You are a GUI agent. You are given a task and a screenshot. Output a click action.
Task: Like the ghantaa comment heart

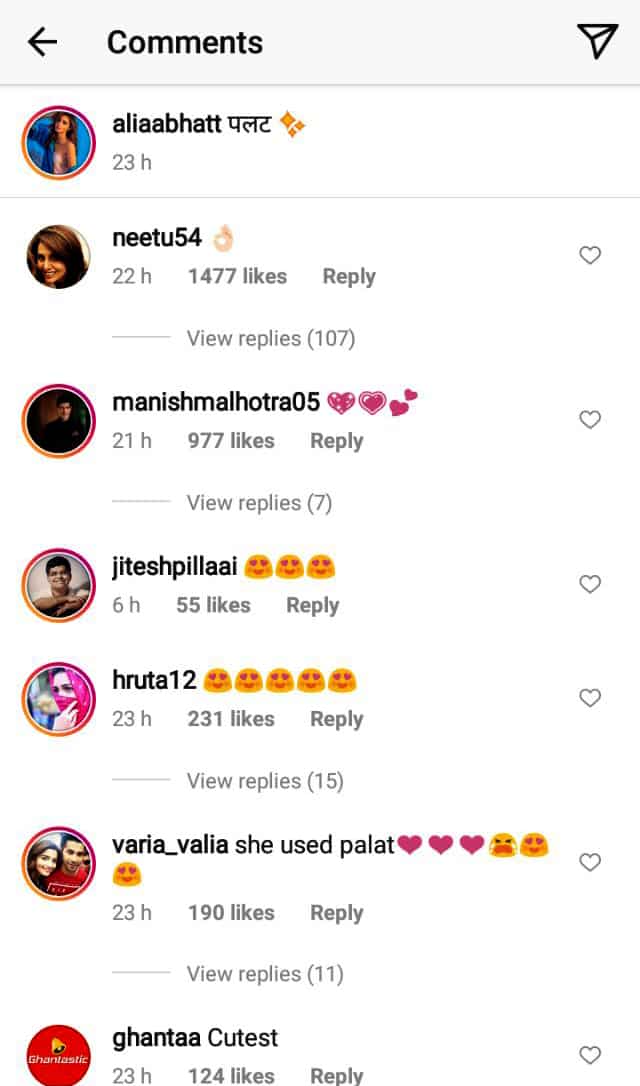pyautogui.click(x=590, y=1055)
